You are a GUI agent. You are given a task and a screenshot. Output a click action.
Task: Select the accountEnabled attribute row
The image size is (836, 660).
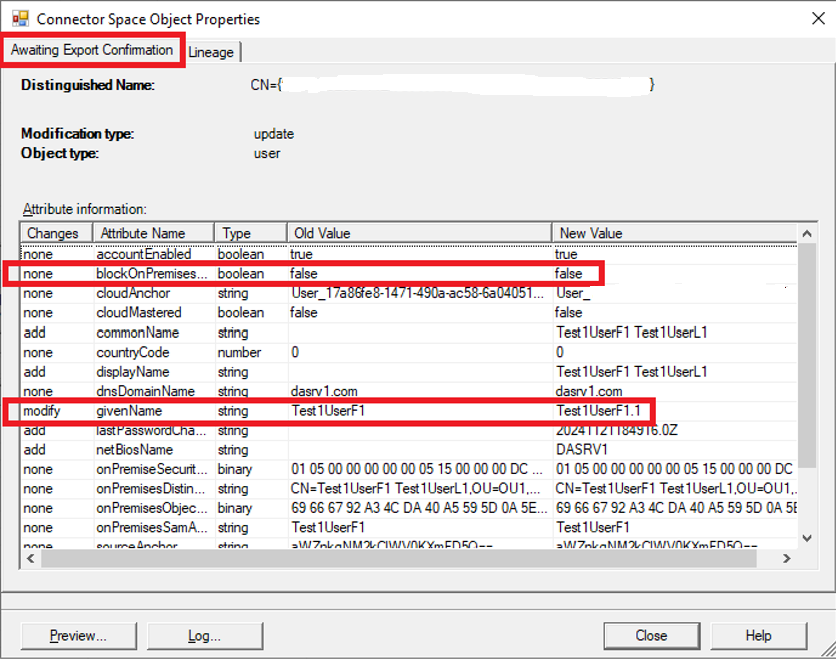(x=409, y=254)
